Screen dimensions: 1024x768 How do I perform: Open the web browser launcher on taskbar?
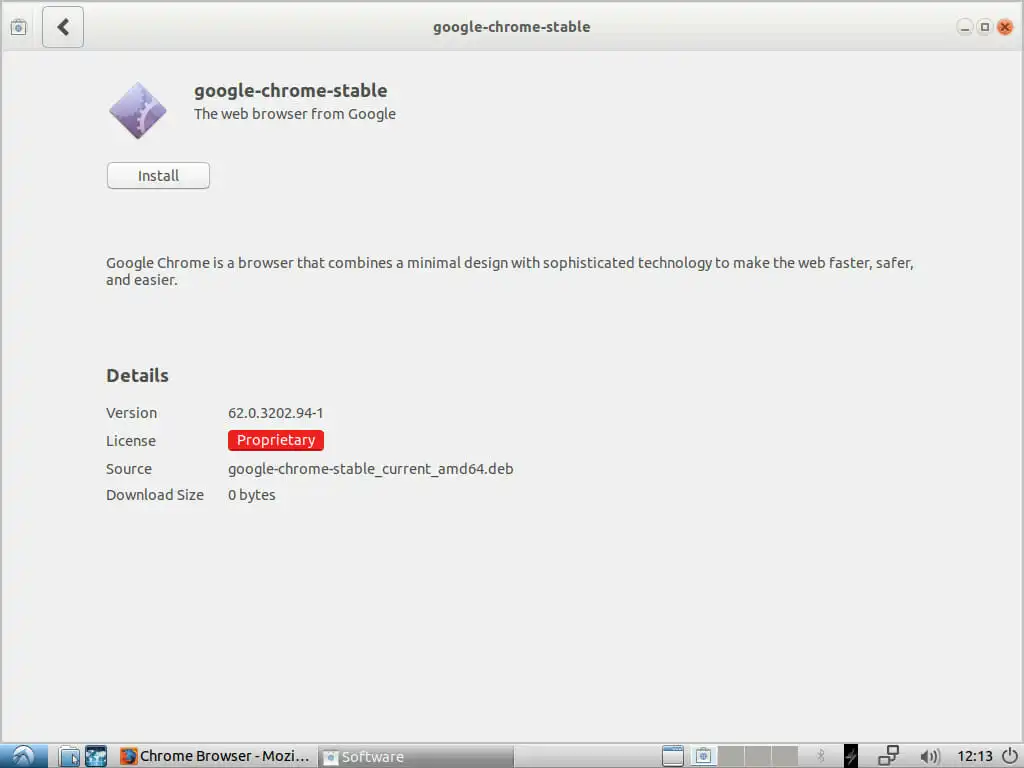tap(96, 756)
